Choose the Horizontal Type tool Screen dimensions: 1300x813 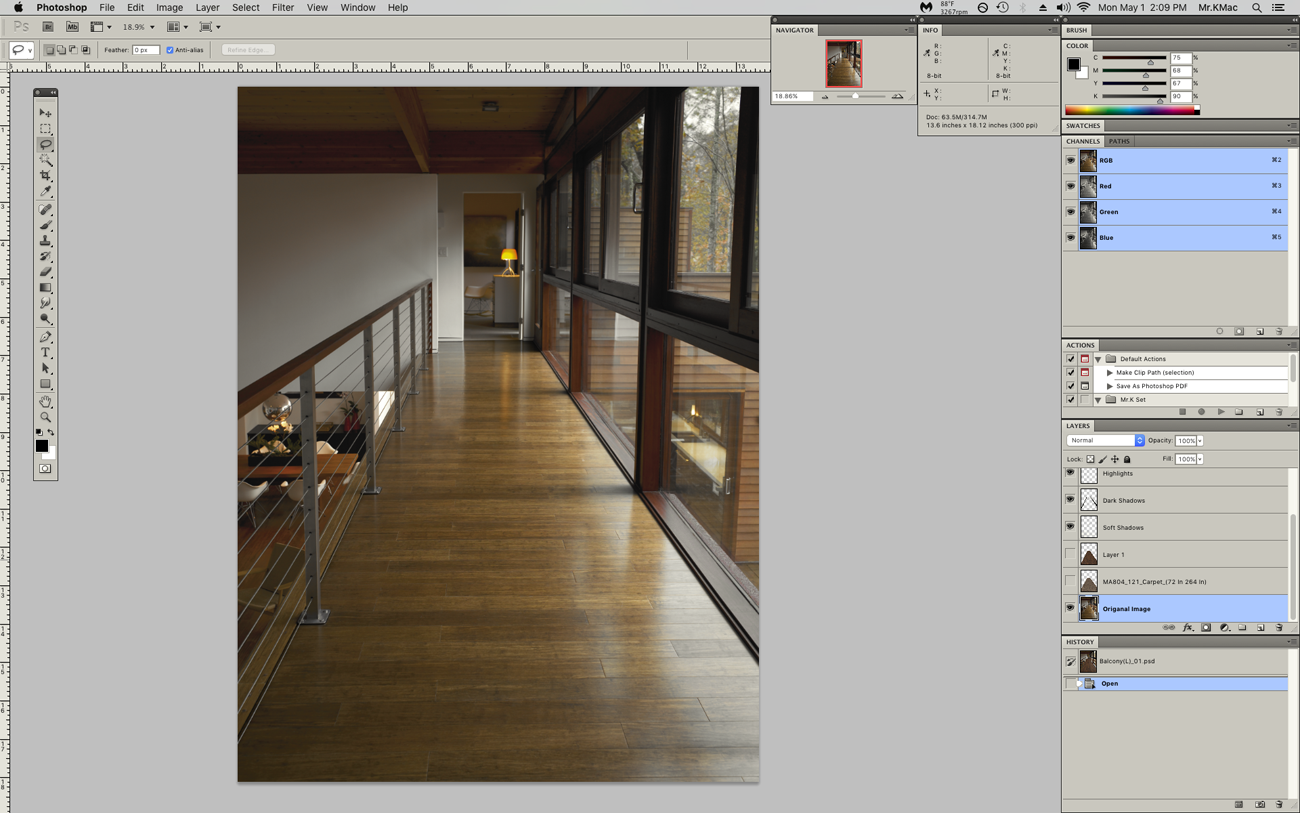tap(45, 353)
